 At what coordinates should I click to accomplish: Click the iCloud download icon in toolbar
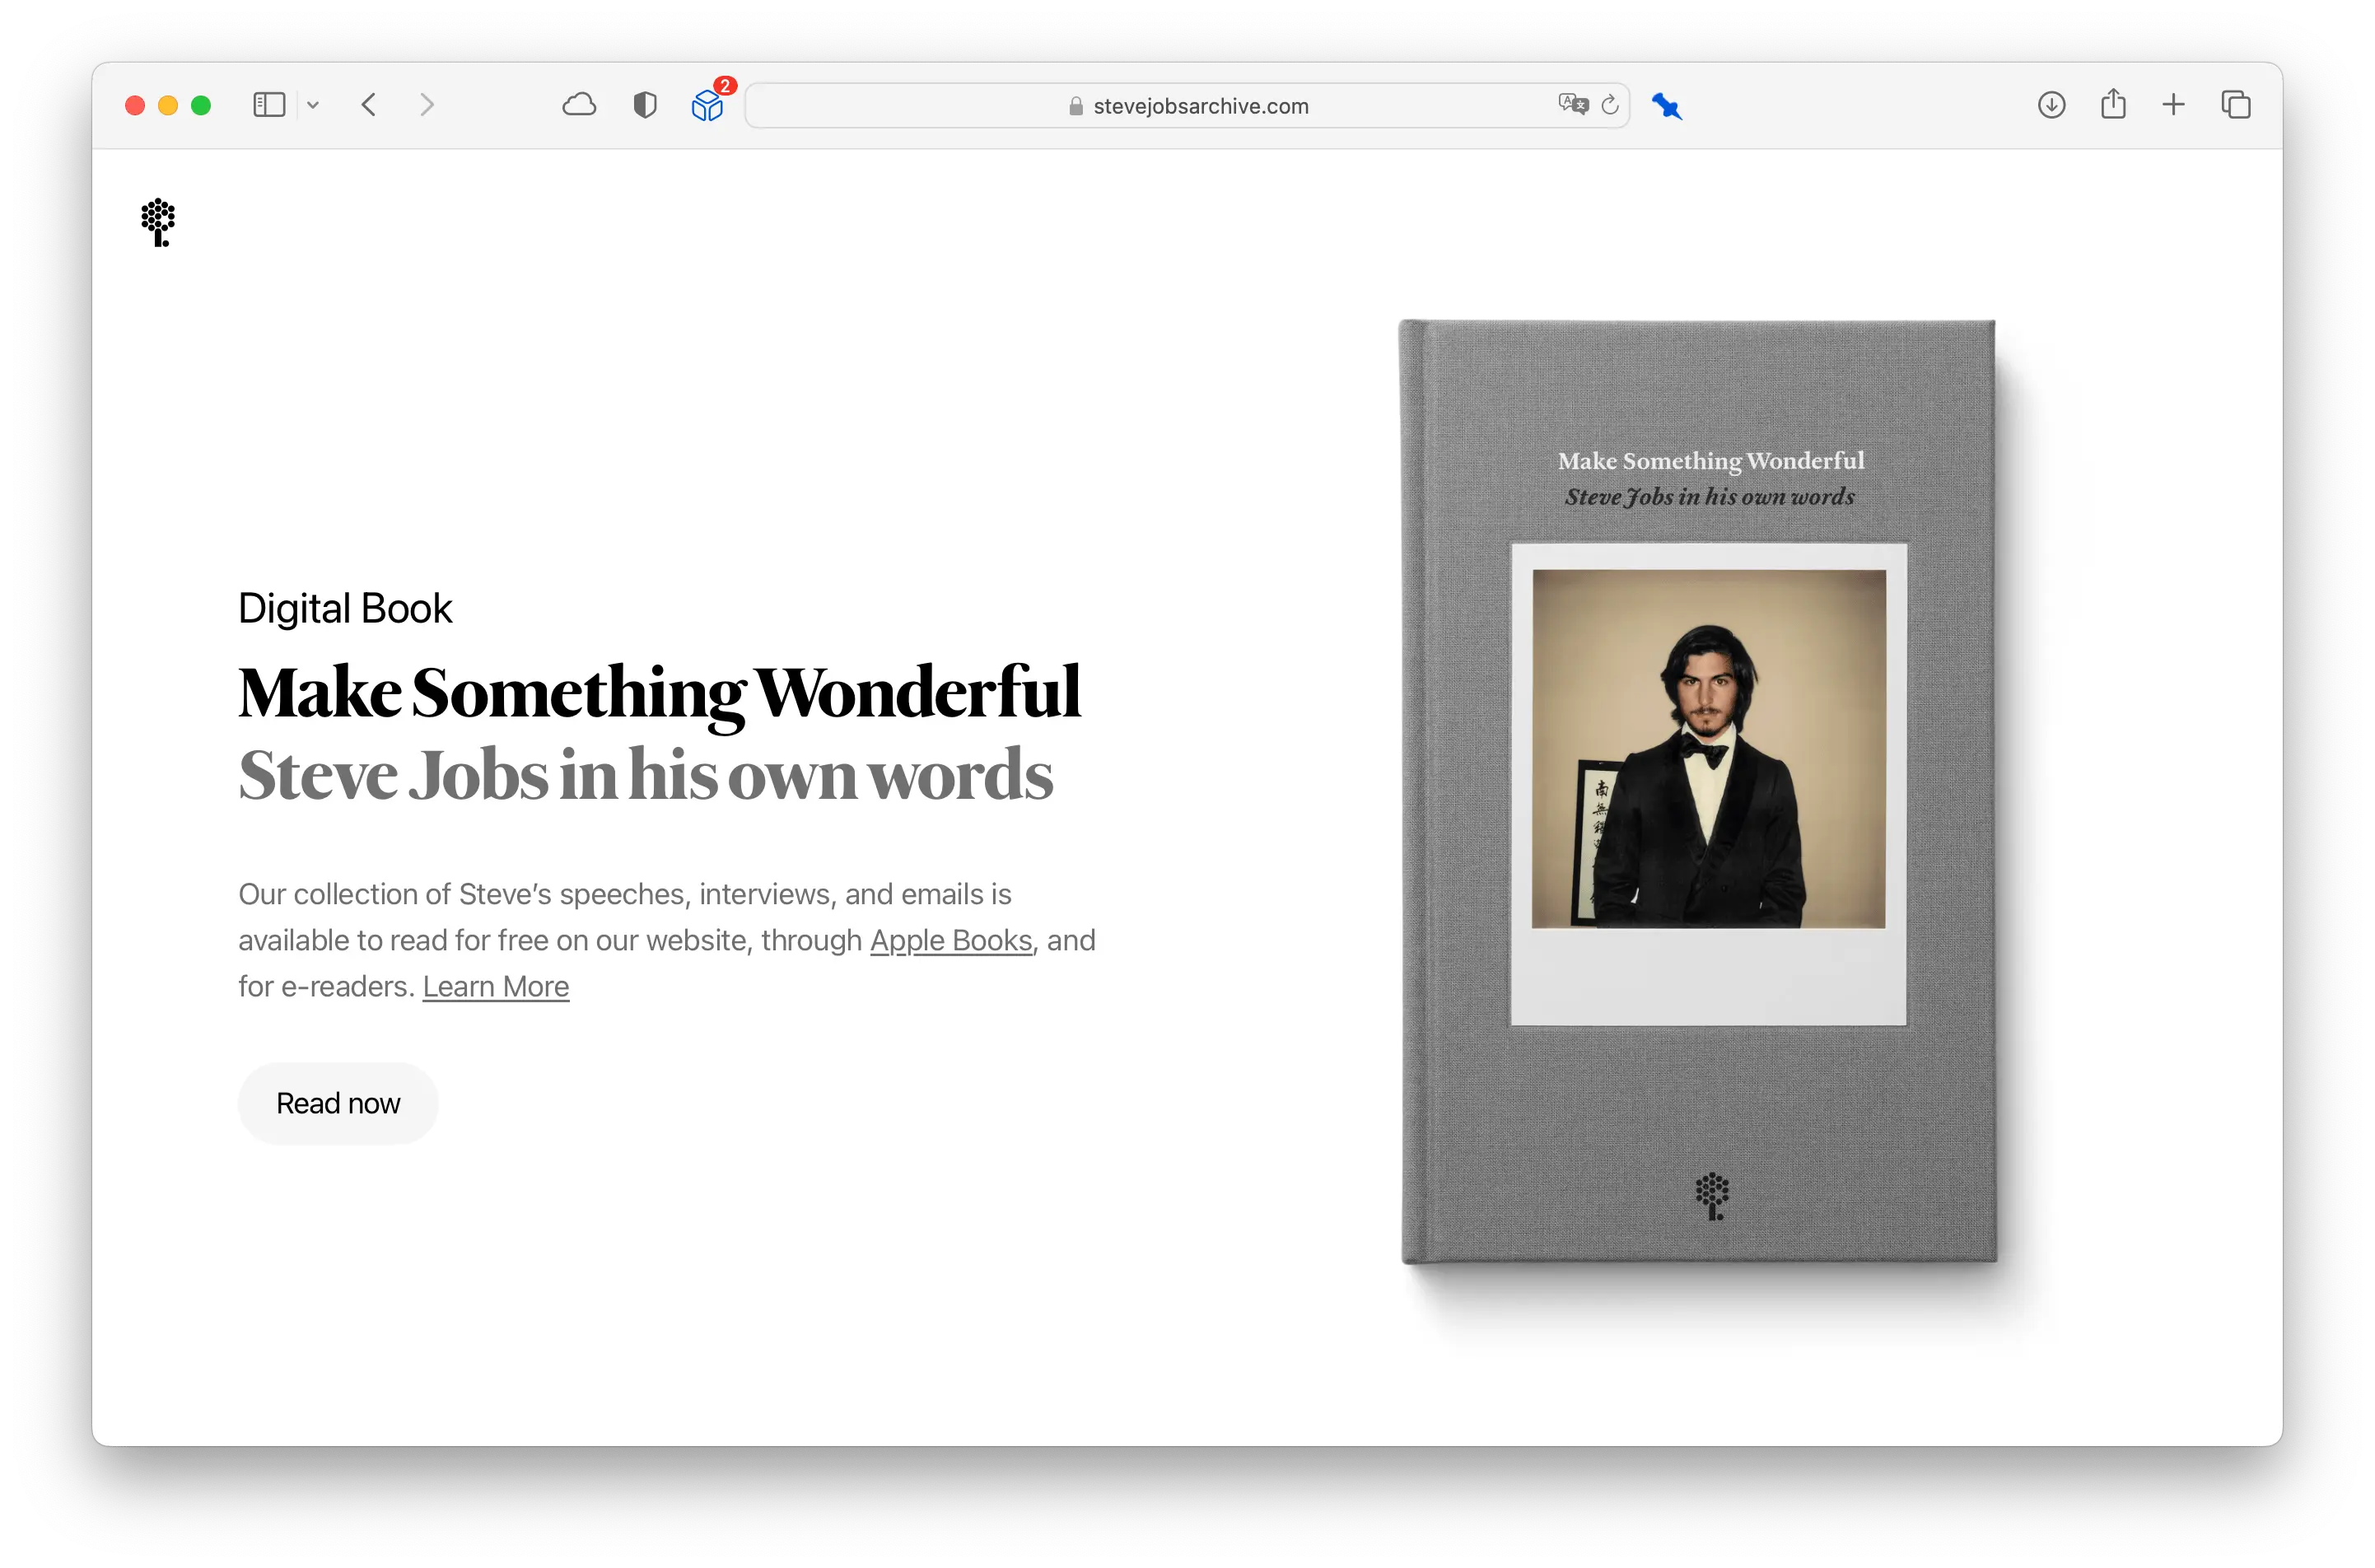pos(585,107)
